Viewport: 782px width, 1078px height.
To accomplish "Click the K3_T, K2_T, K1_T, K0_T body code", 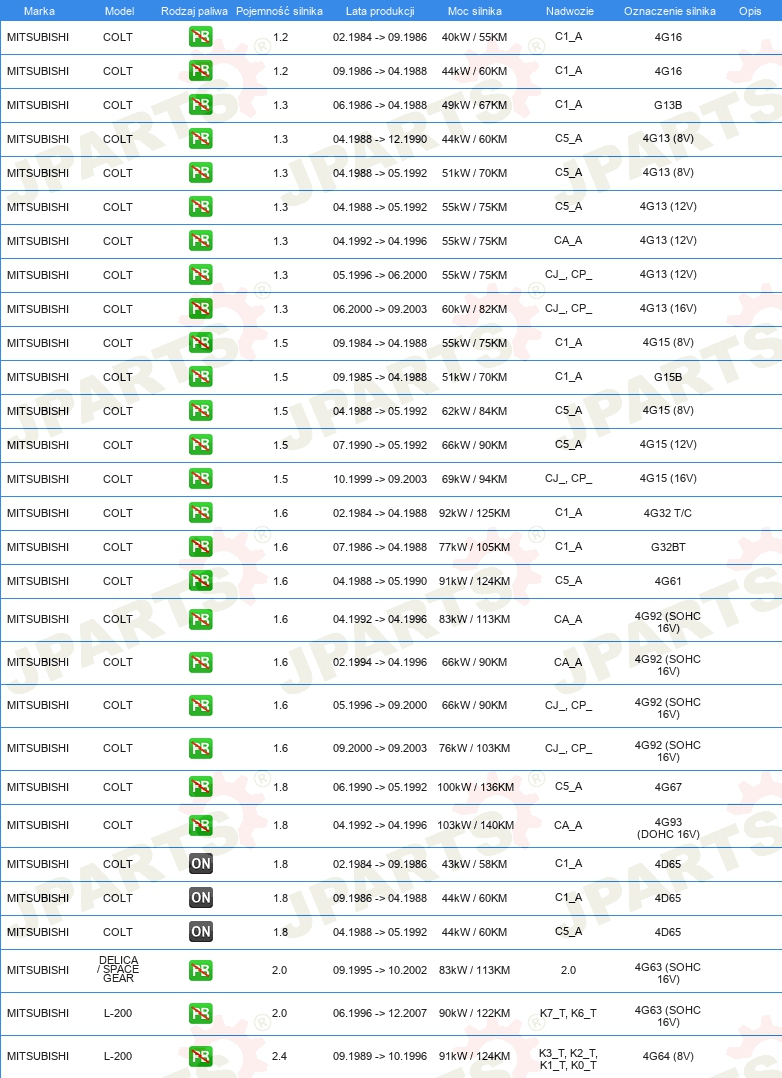I will click(x=568, y=1059).
